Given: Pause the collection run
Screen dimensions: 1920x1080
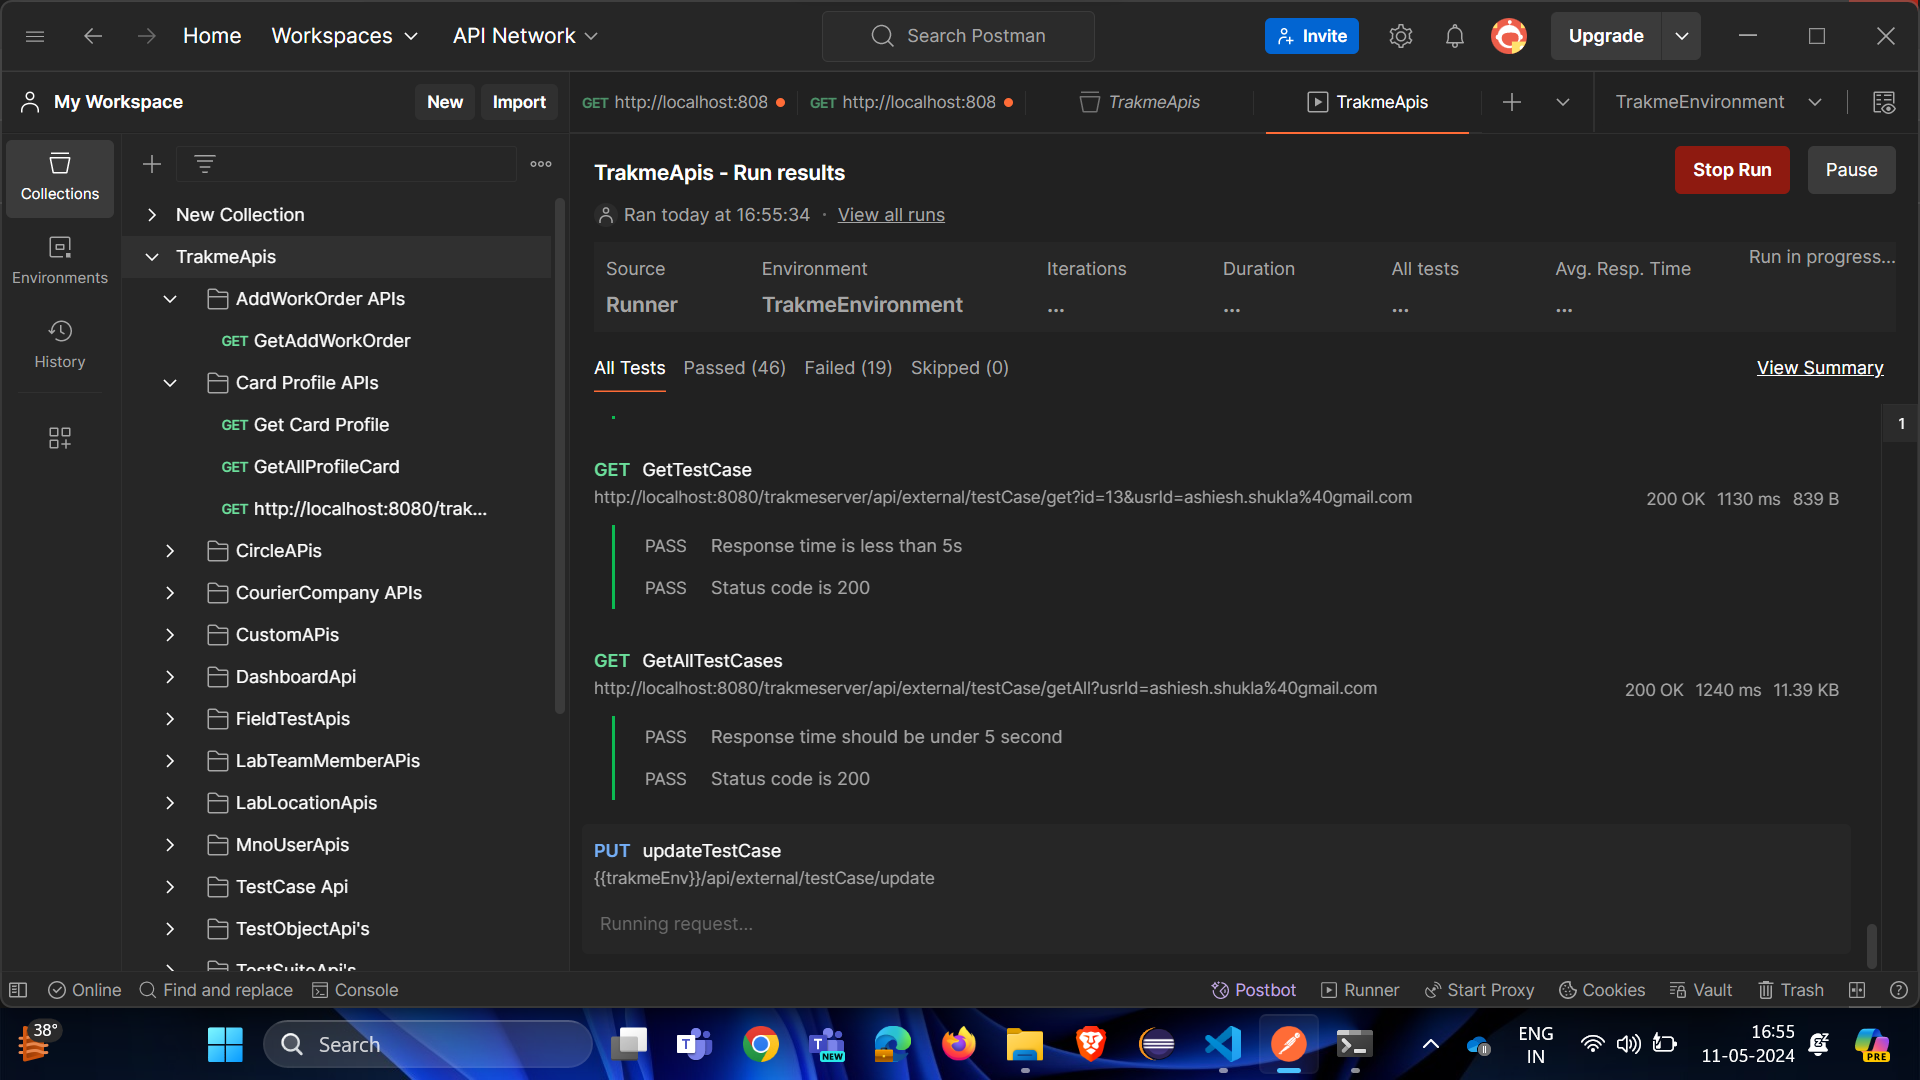Looking at the screenshot, I should click(x=1851, y=170).
